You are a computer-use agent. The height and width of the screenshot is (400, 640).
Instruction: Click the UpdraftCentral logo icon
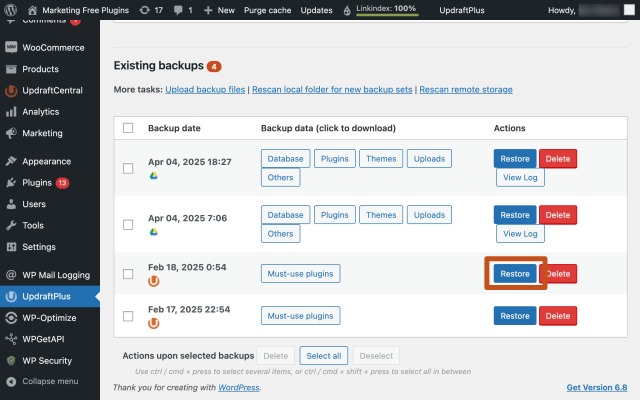(x=11, y=91)
